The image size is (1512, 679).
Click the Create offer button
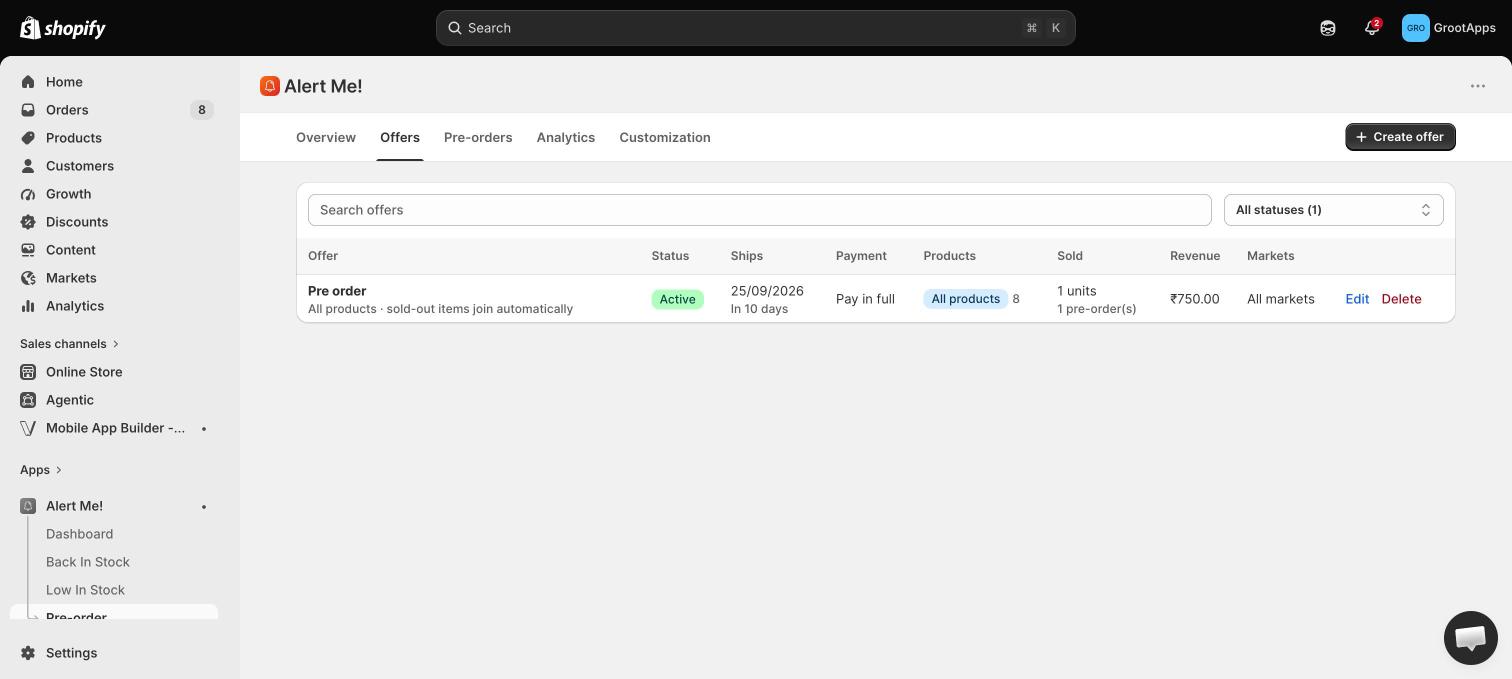[1400, 137]
